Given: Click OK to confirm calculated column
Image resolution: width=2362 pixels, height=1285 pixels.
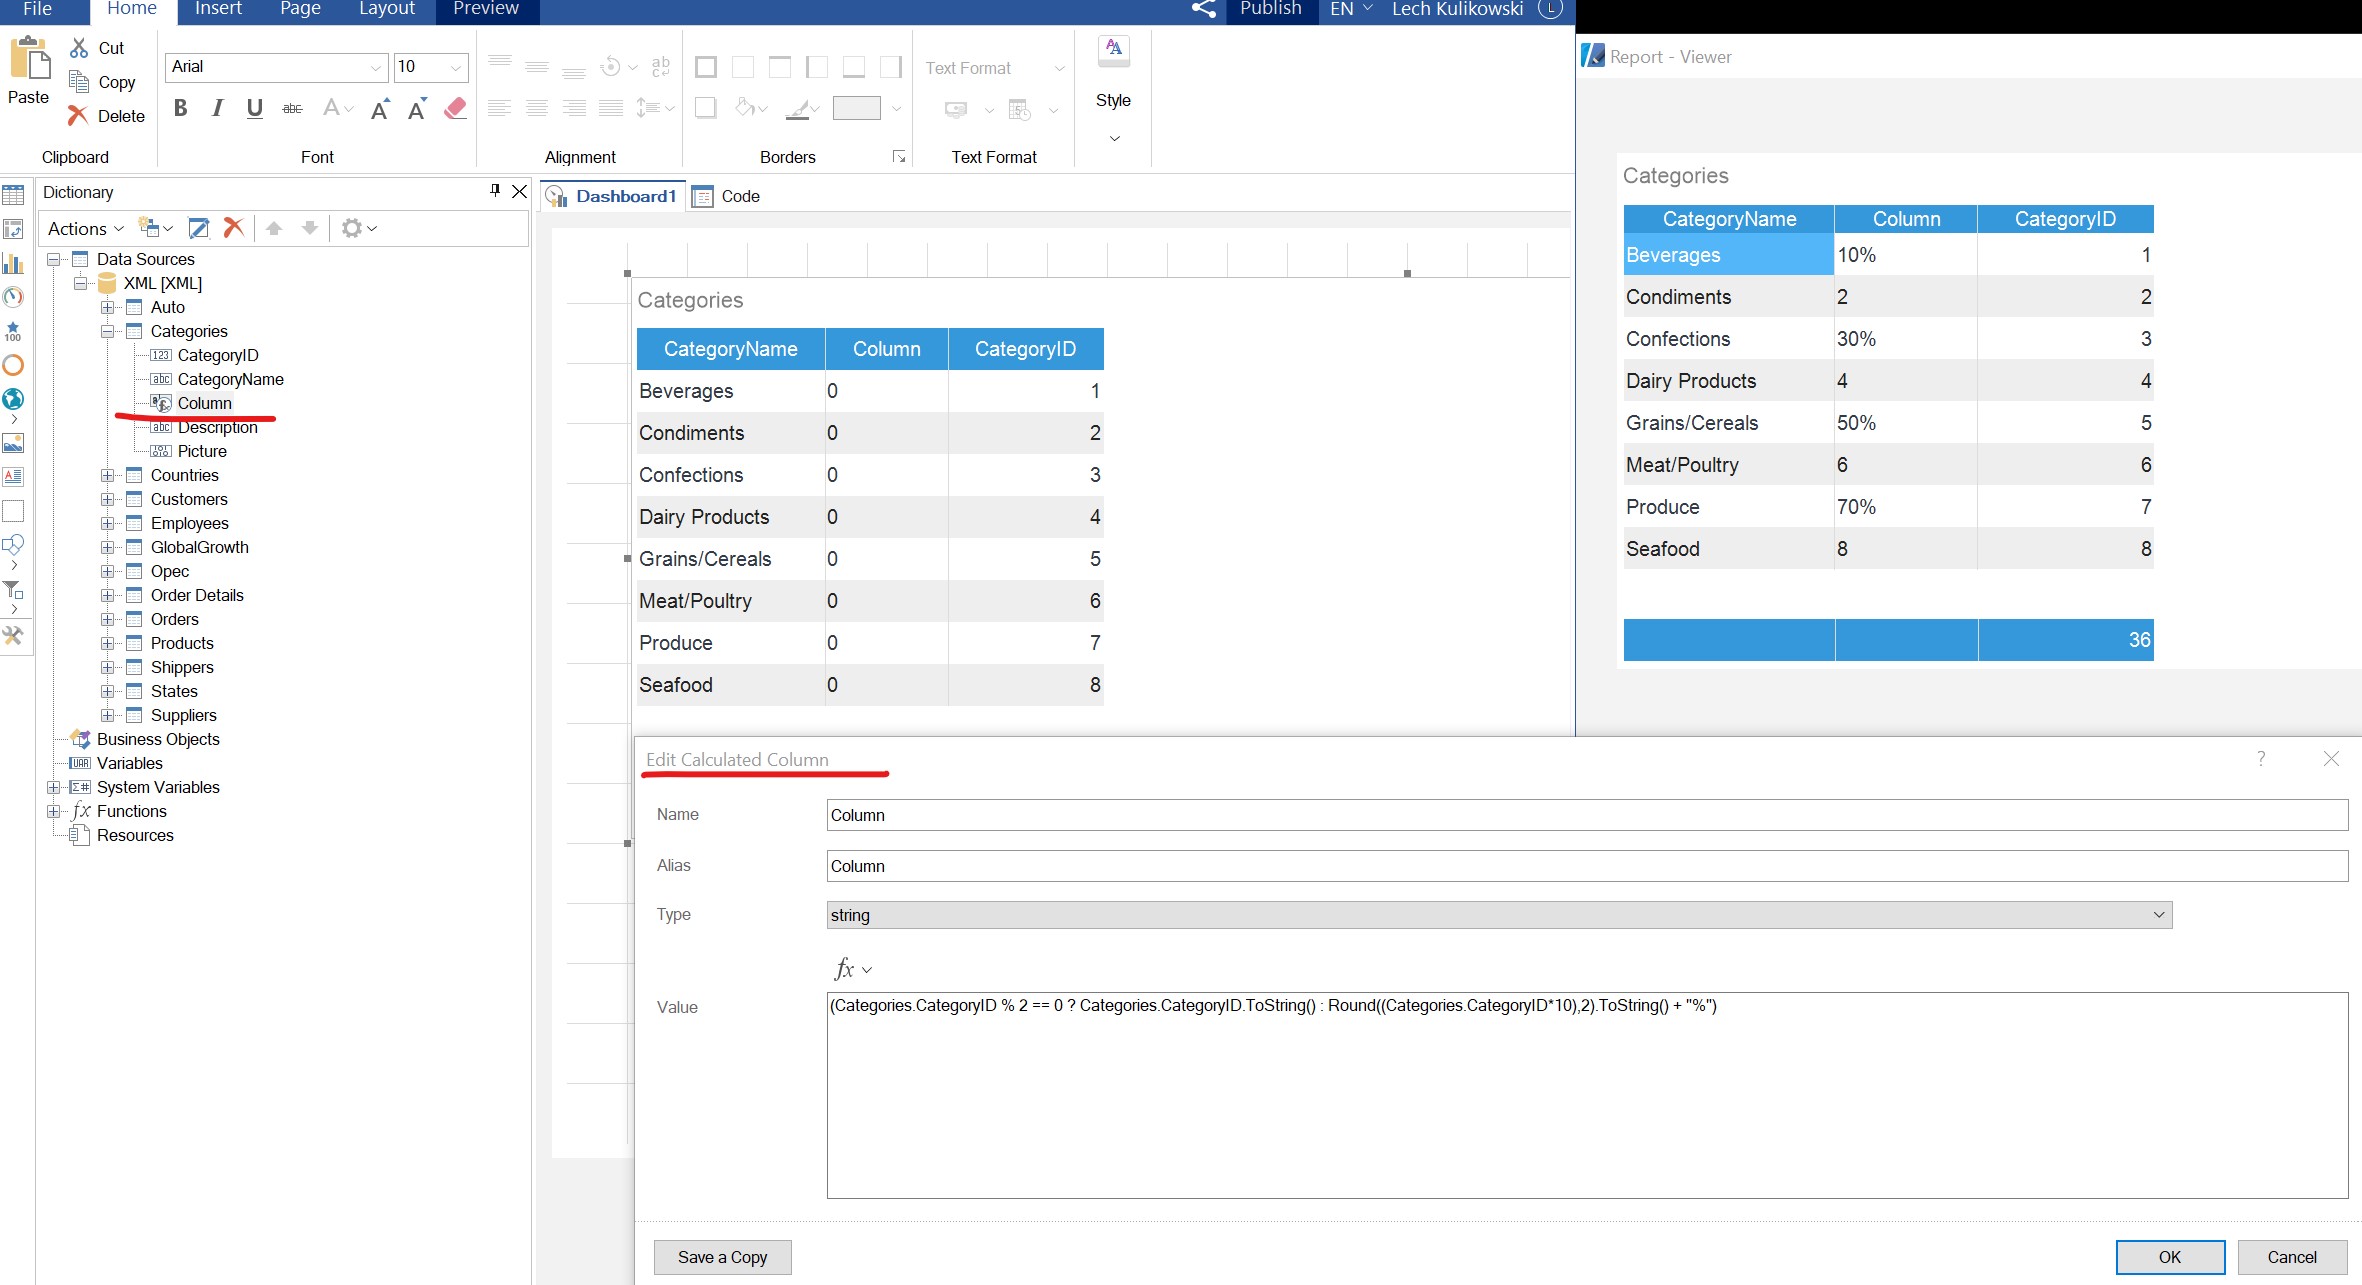Looking at the screenshot, I should click(2167, 1257).
